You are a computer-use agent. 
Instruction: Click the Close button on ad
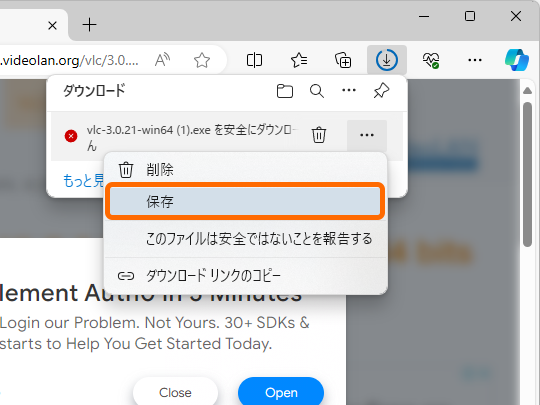(x=175, y=392)
